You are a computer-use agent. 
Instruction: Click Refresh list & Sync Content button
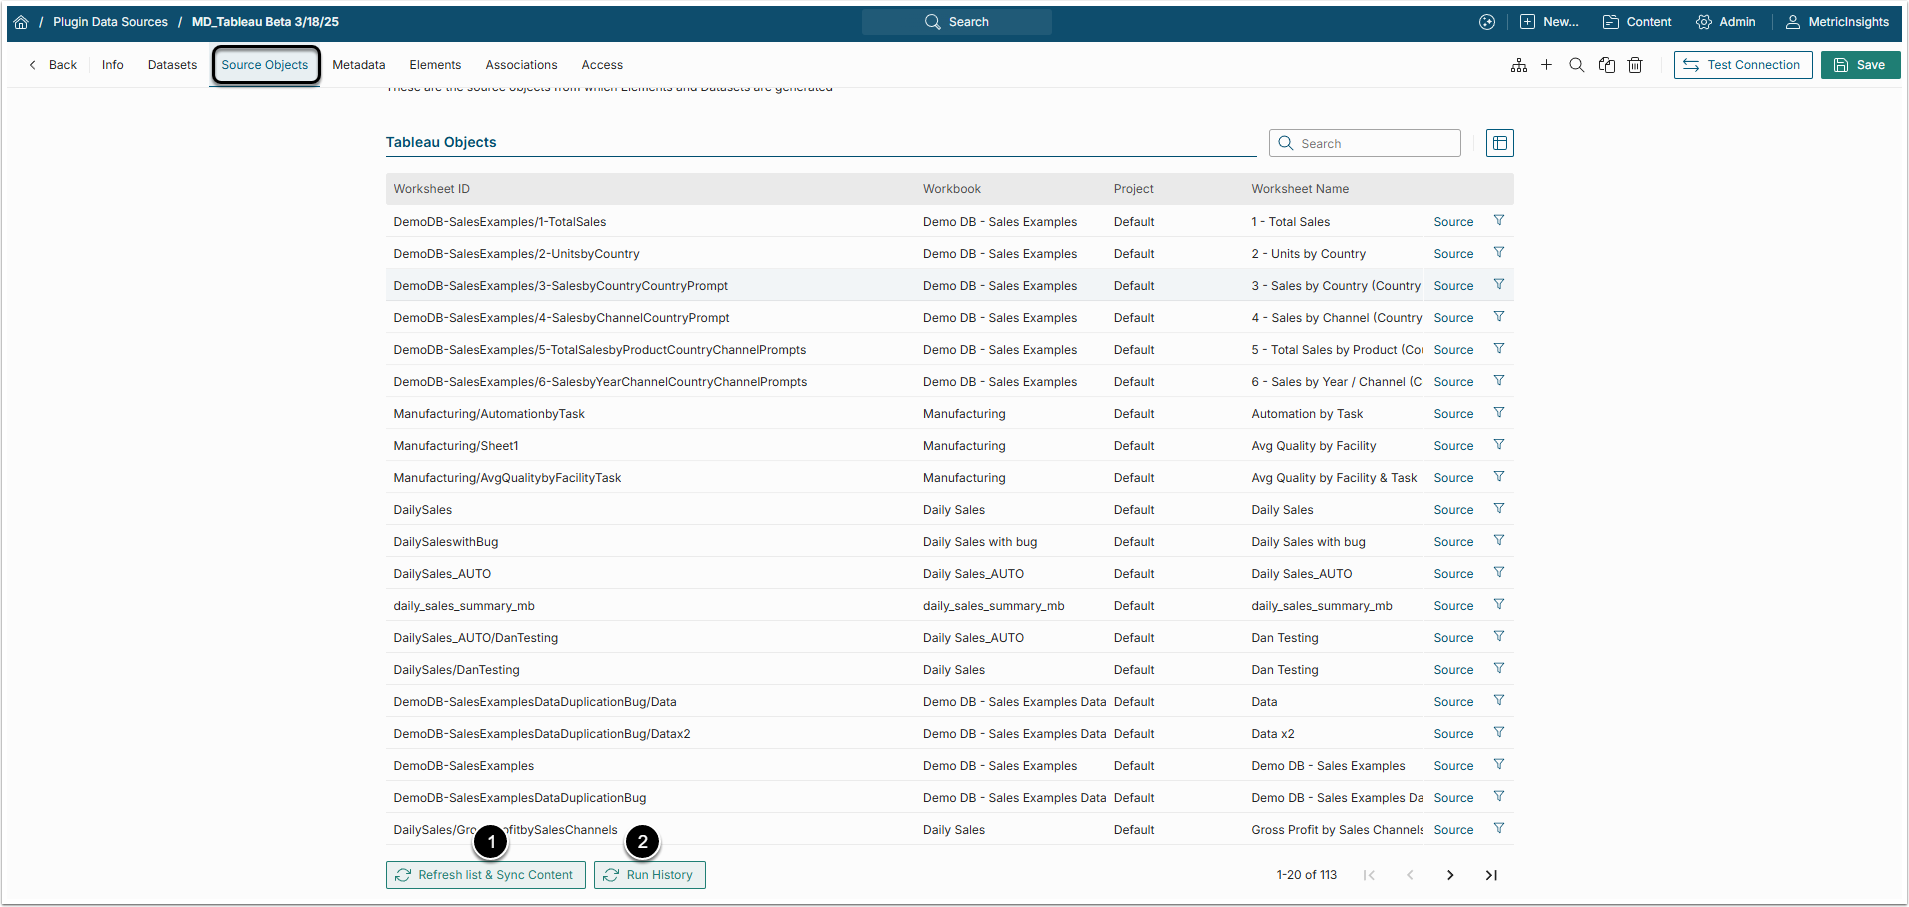[x=485, y=875]
